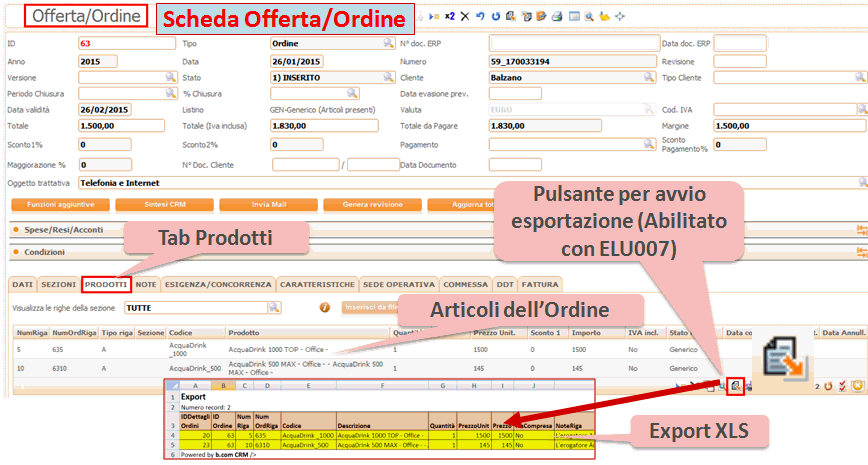Switch to the PRODOTTI tab
The height and width of the screenshot is (465, 868).
coord(105,284)
